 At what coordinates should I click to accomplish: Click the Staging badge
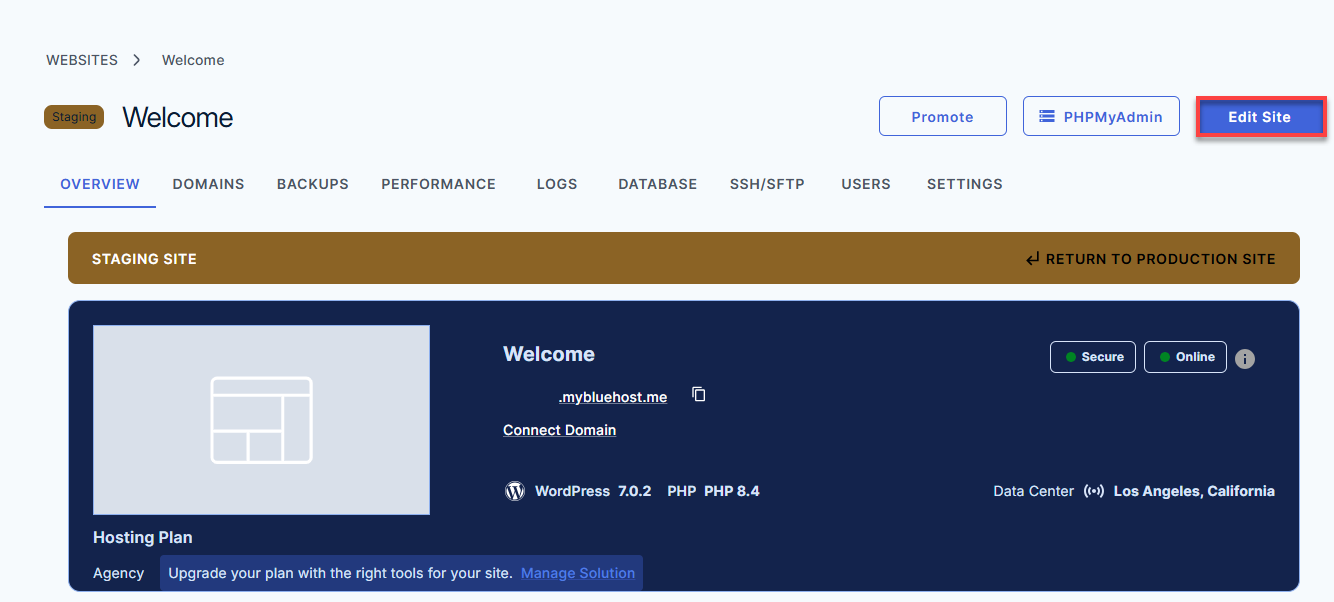(x=74, y=117)
